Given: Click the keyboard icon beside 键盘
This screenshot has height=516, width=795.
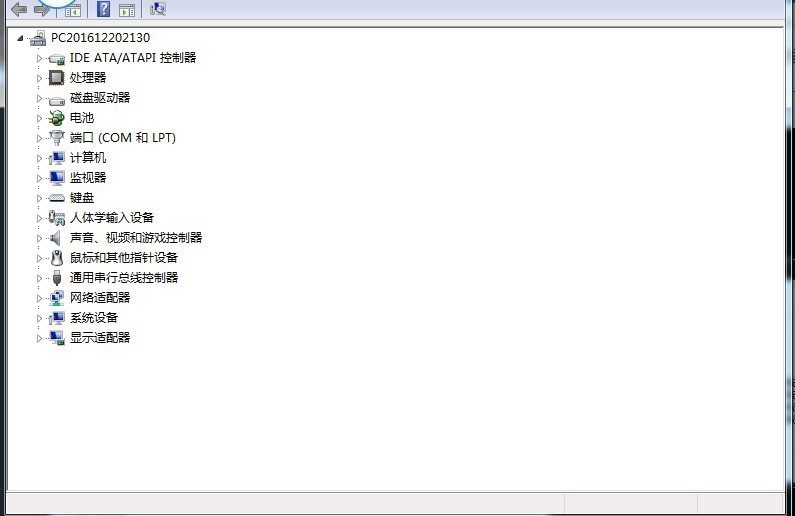Looking at the screenshot, I should coord(57,198).
